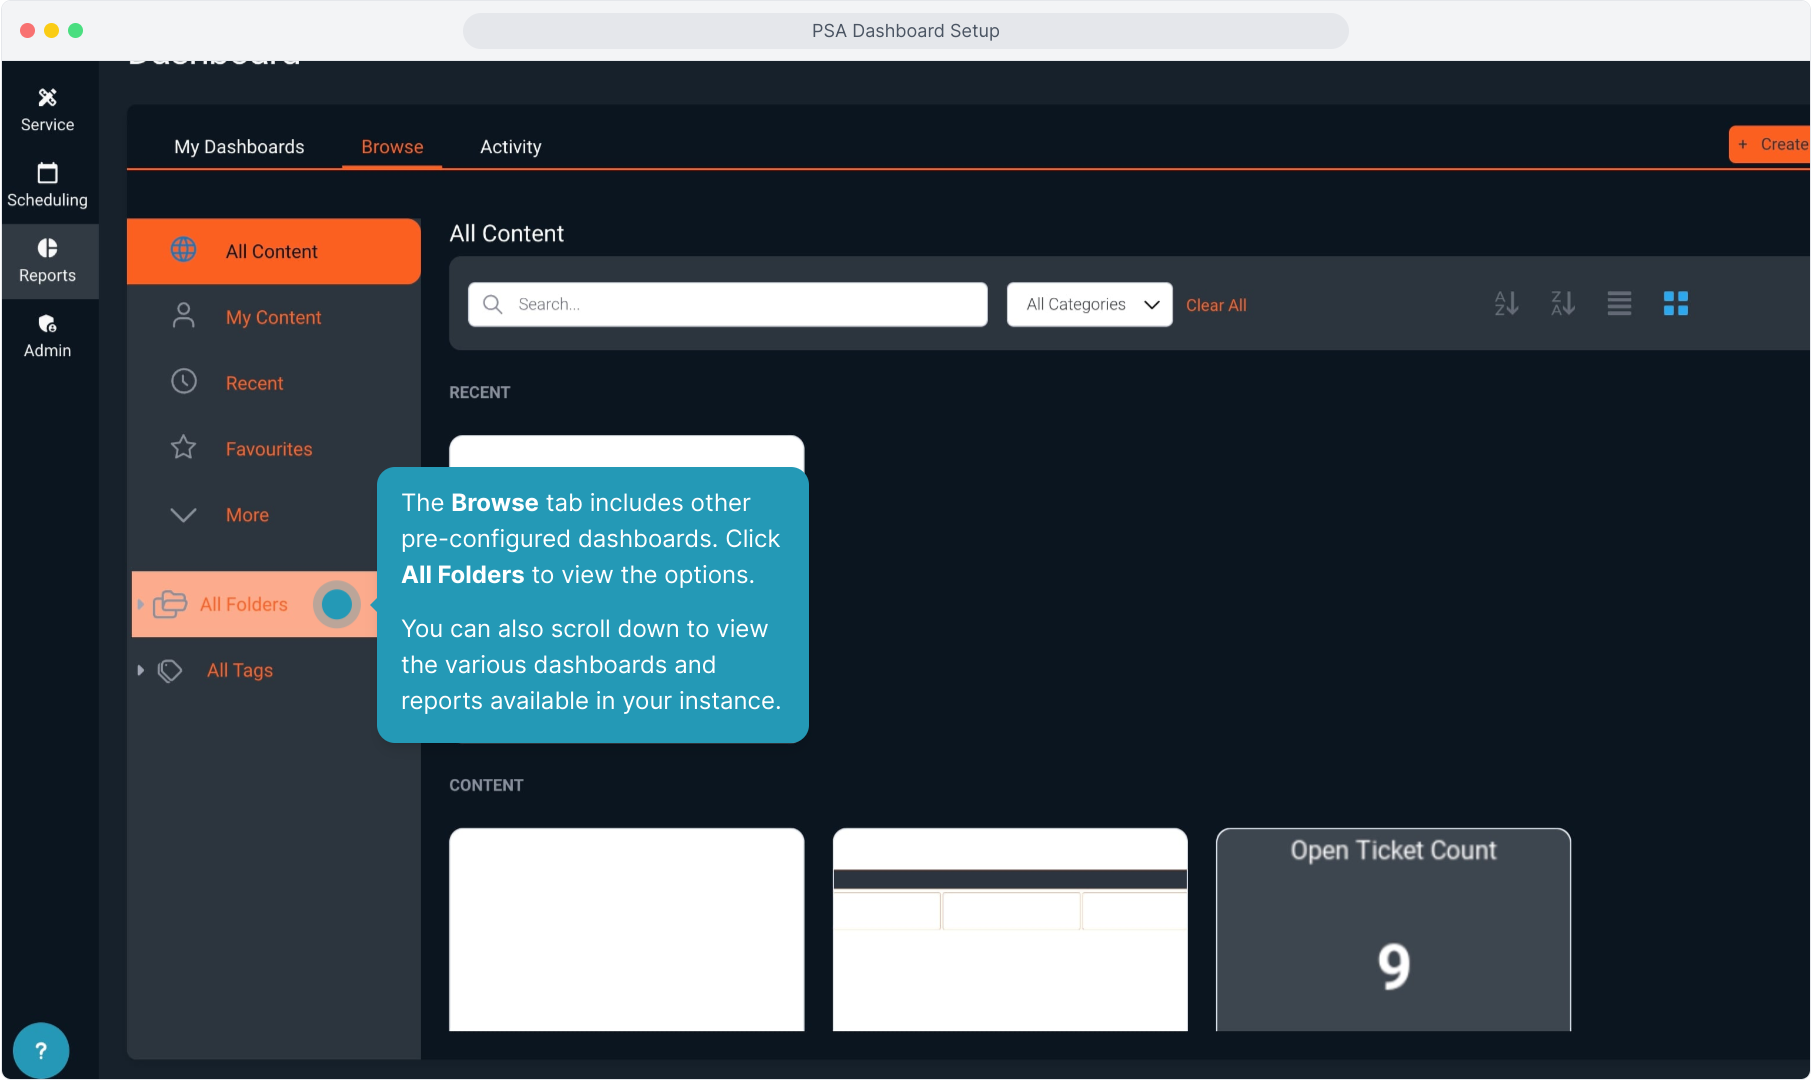Open the thumbnail under Recent
Screen dimensions: 1812x1080
click(627, 451)
